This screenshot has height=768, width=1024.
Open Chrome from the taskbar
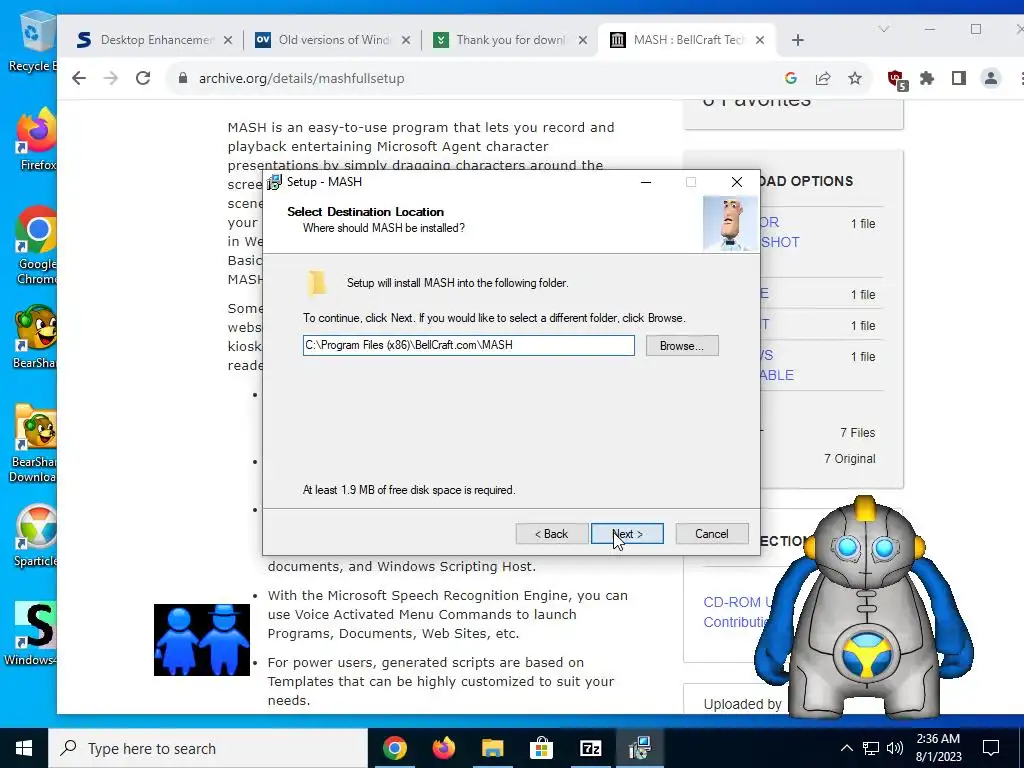[x=394, y=748]
